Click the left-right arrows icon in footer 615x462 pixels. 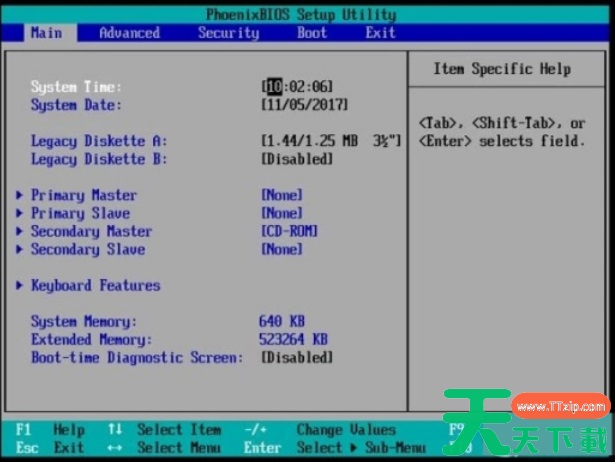click(x=115, y=447)
